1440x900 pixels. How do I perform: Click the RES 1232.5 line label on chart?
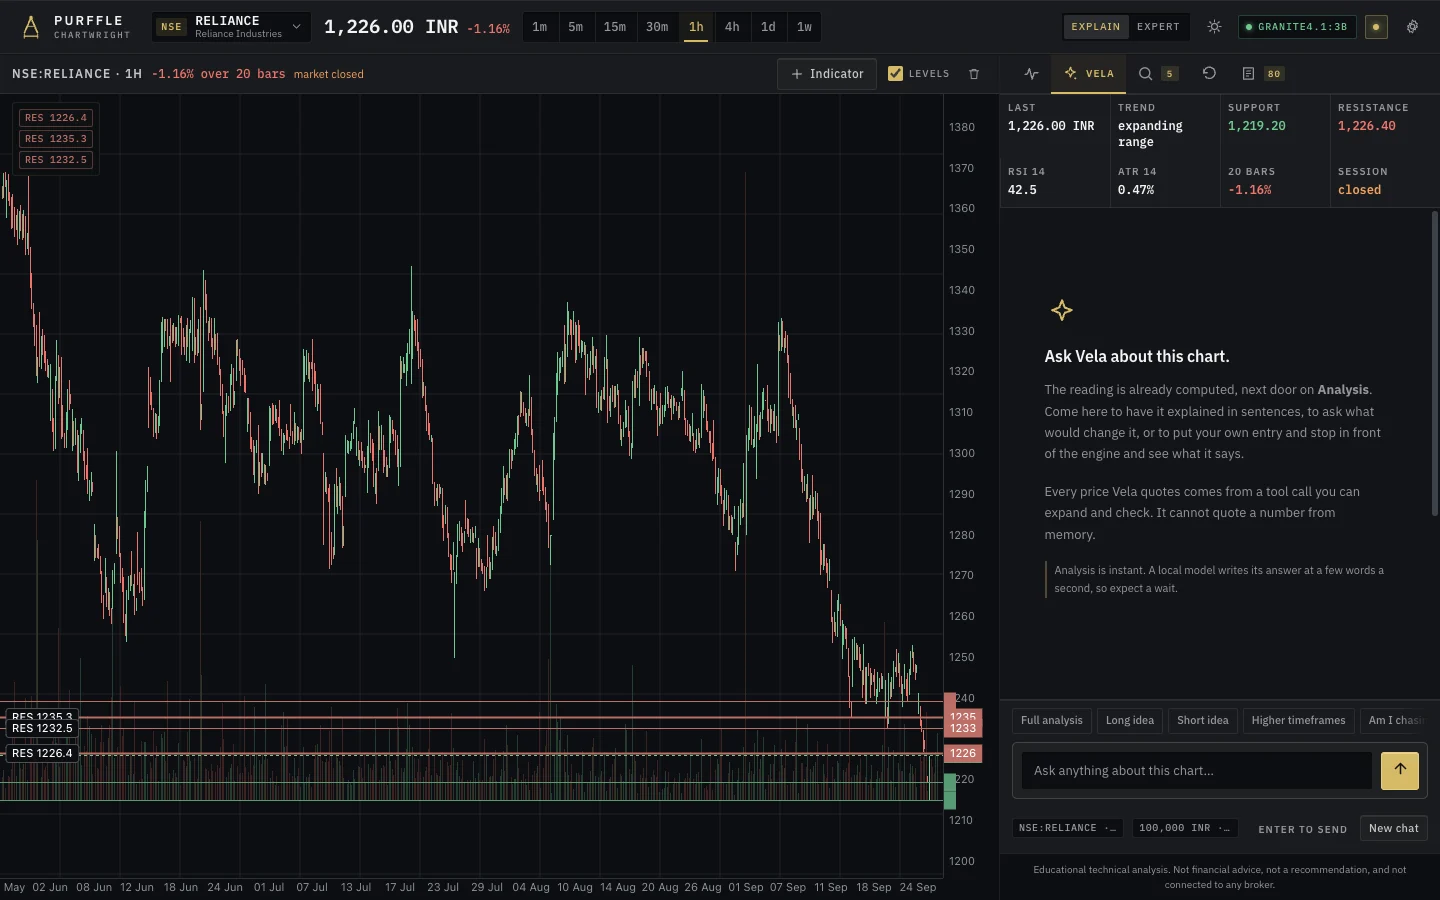click(x=42, y=729)
